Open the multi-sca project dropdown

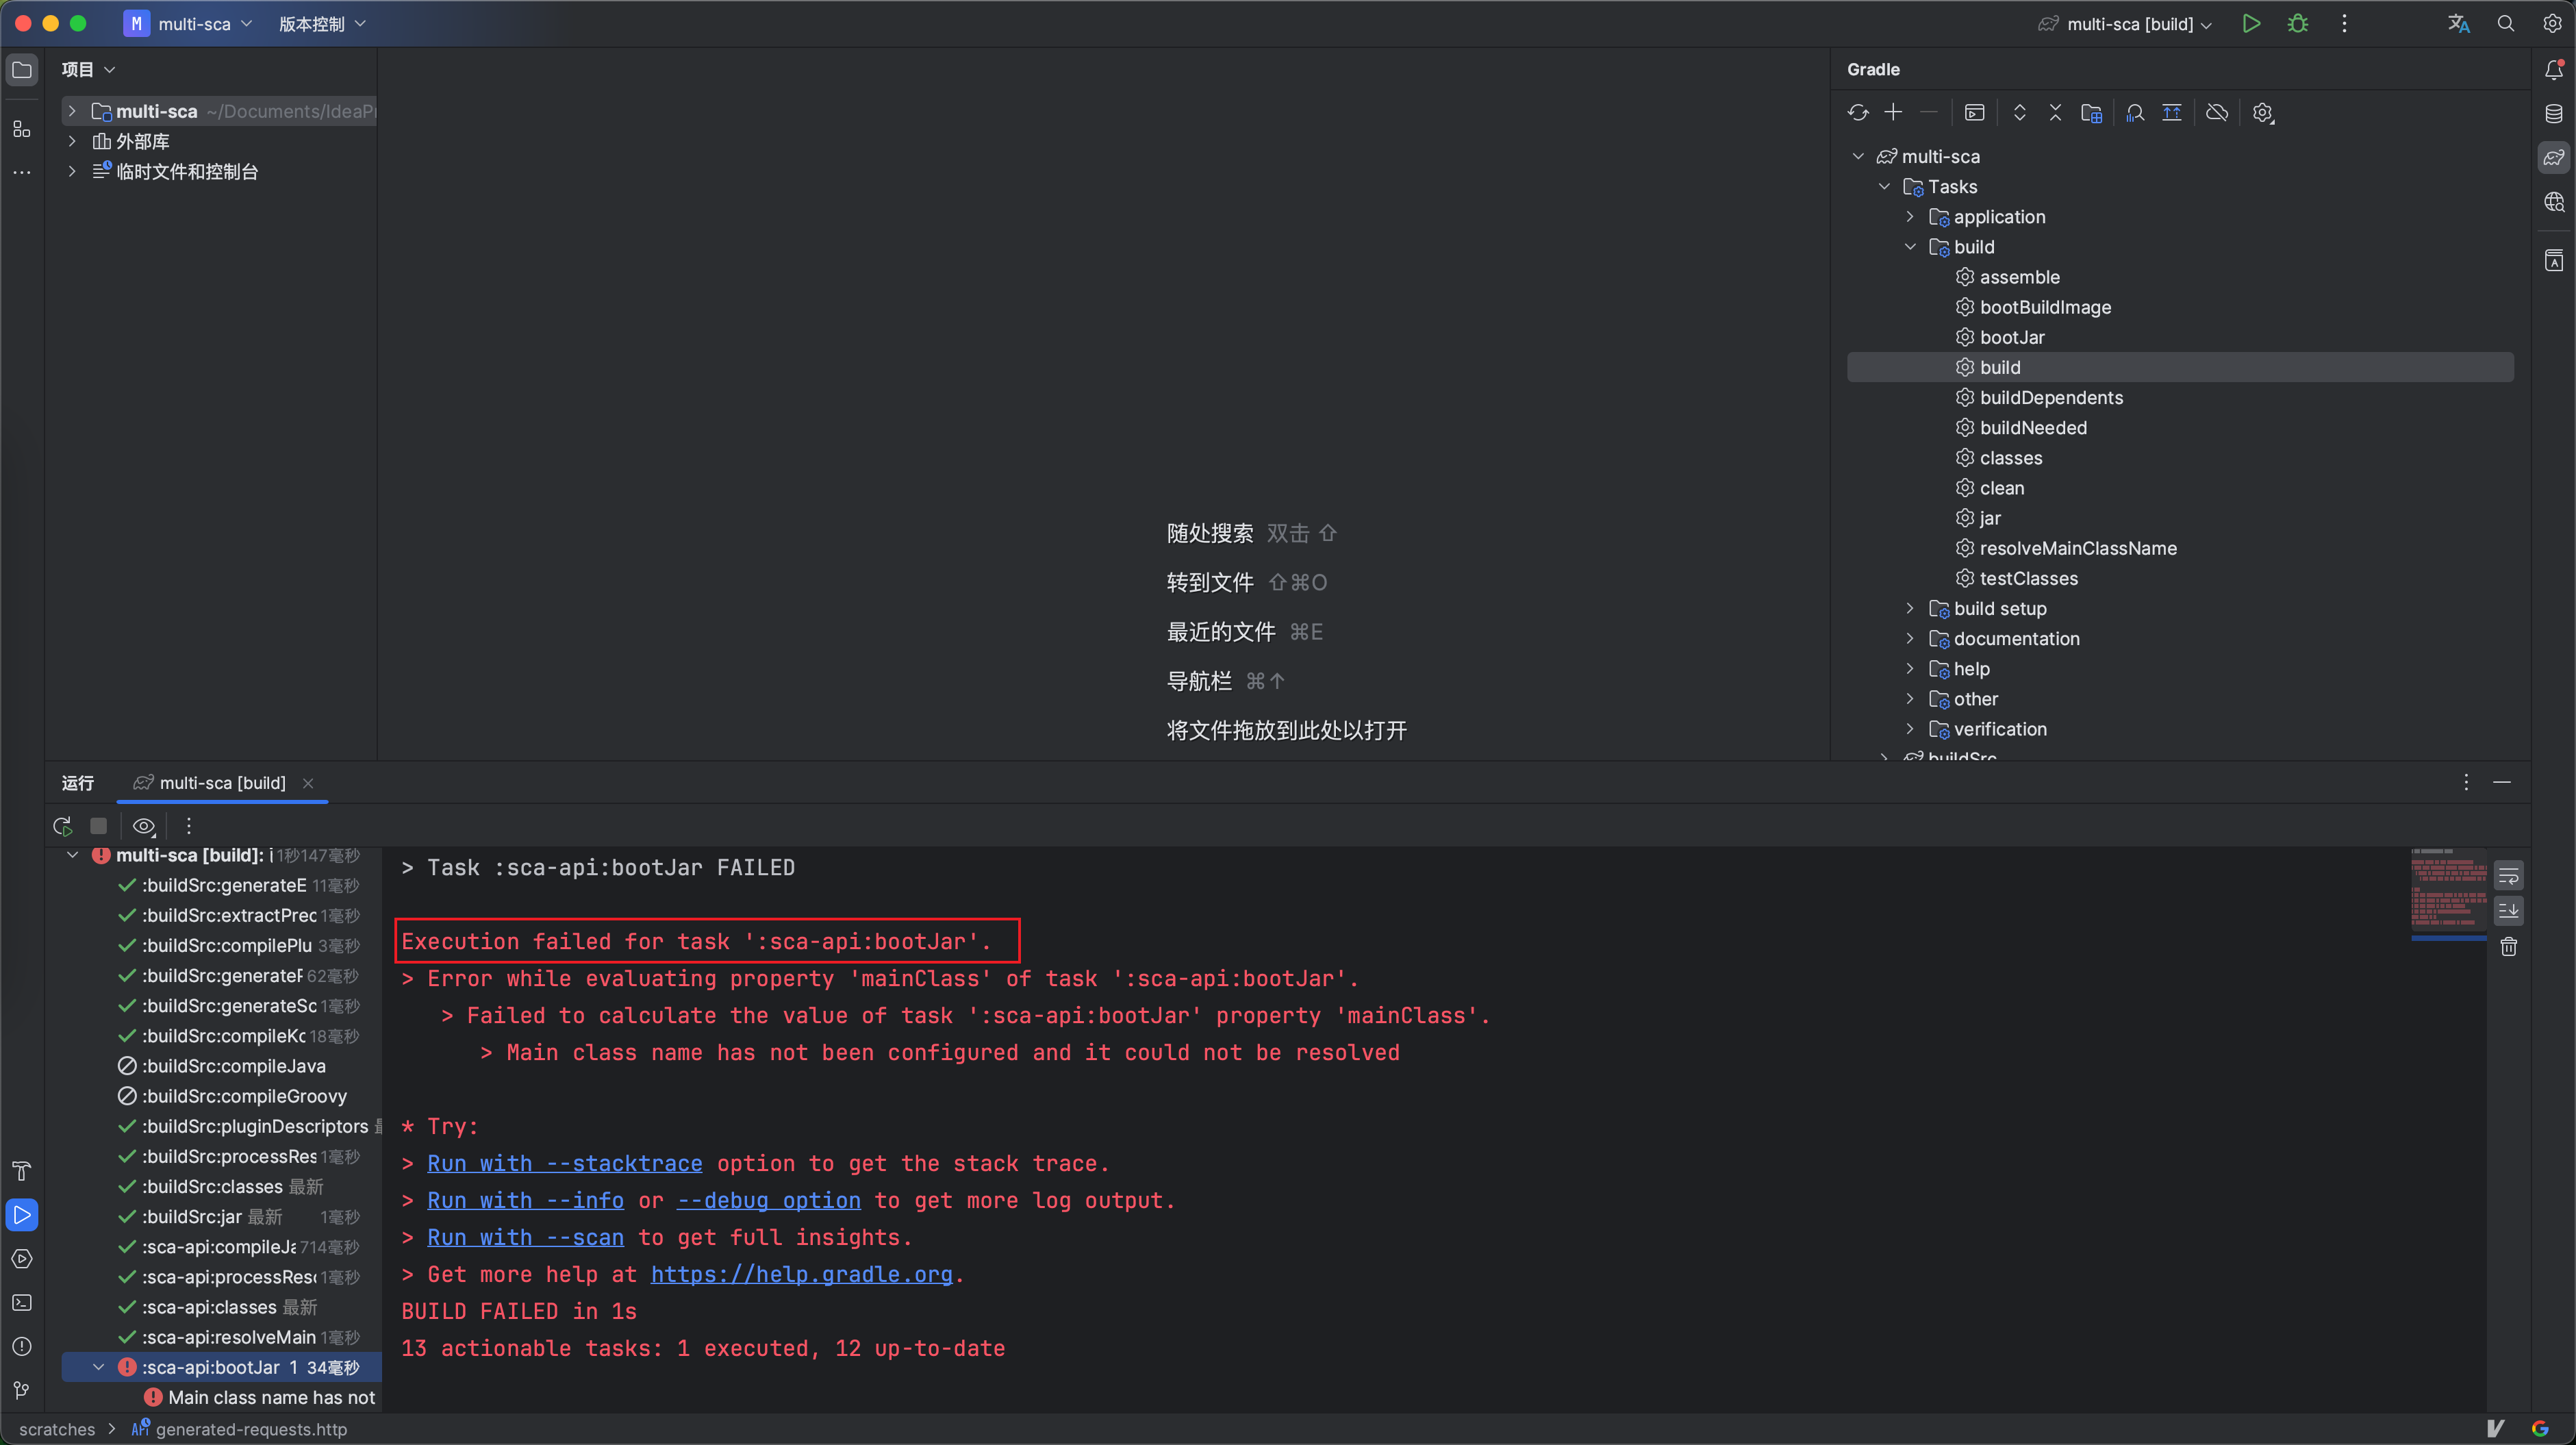[x=188, y=23]
